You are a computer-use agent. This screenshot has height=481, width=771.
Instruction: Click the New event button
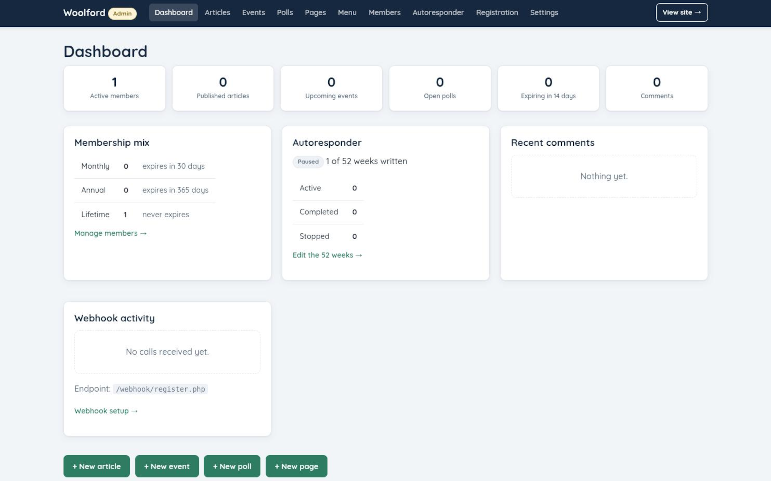click(167, 466)
